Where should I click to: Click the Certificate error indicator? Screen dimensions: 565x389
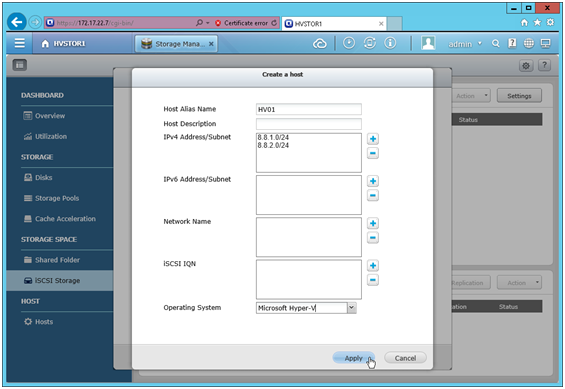pos(242,23)
